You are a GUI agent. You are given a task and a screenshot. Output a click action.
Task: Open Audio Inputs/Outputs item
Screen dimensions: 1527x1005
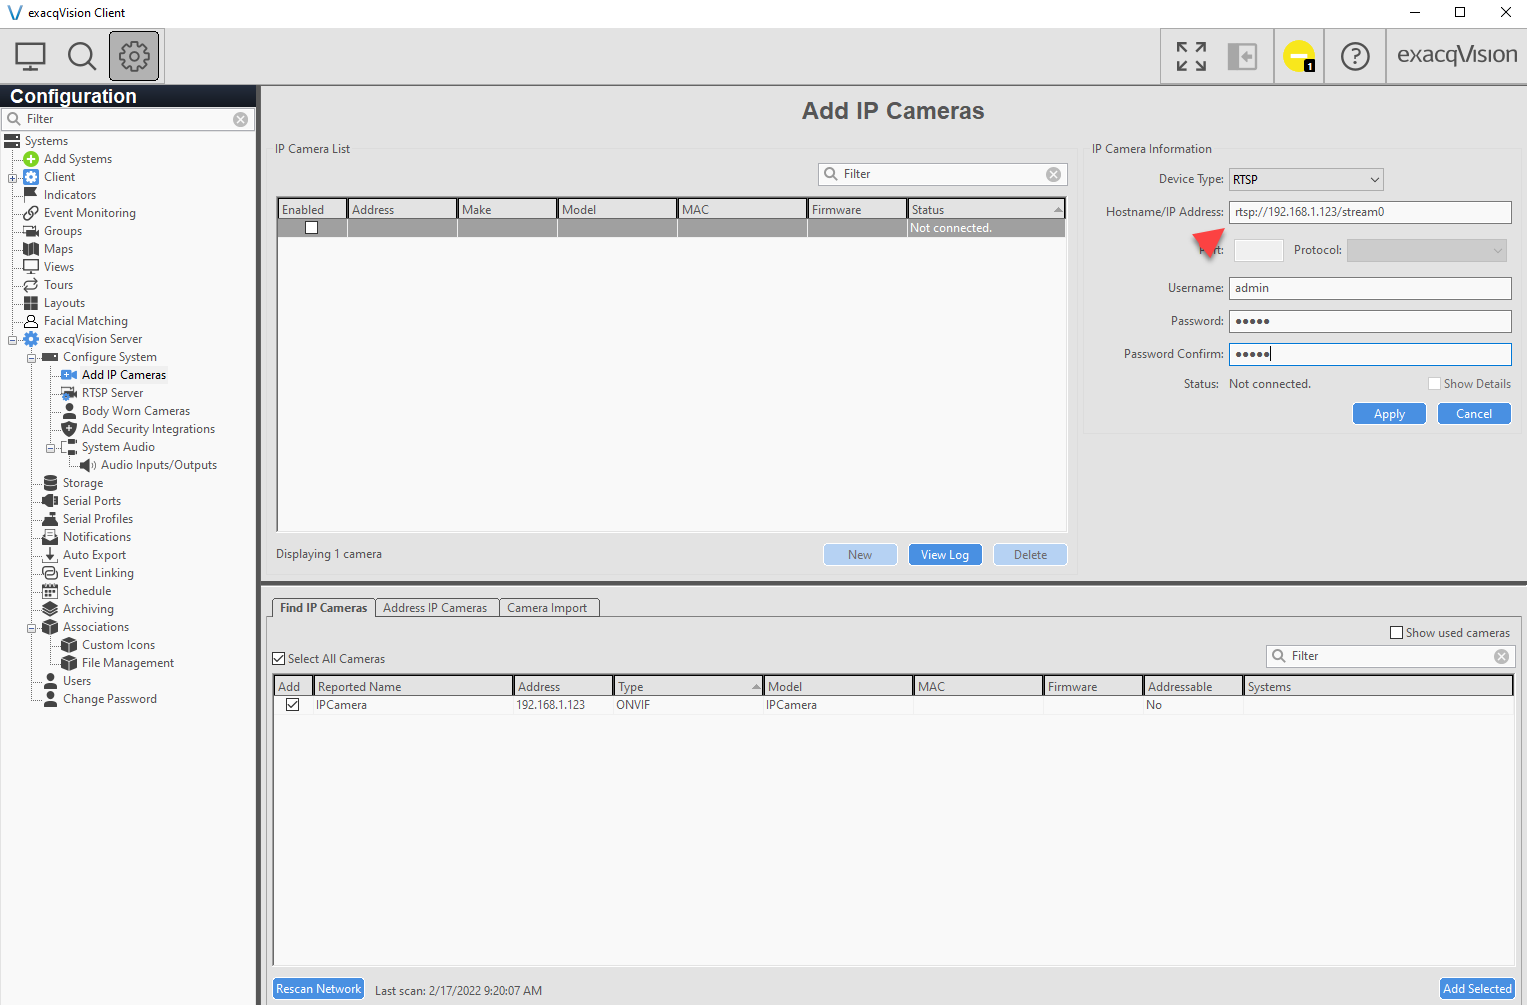click(x=158, y=465)
